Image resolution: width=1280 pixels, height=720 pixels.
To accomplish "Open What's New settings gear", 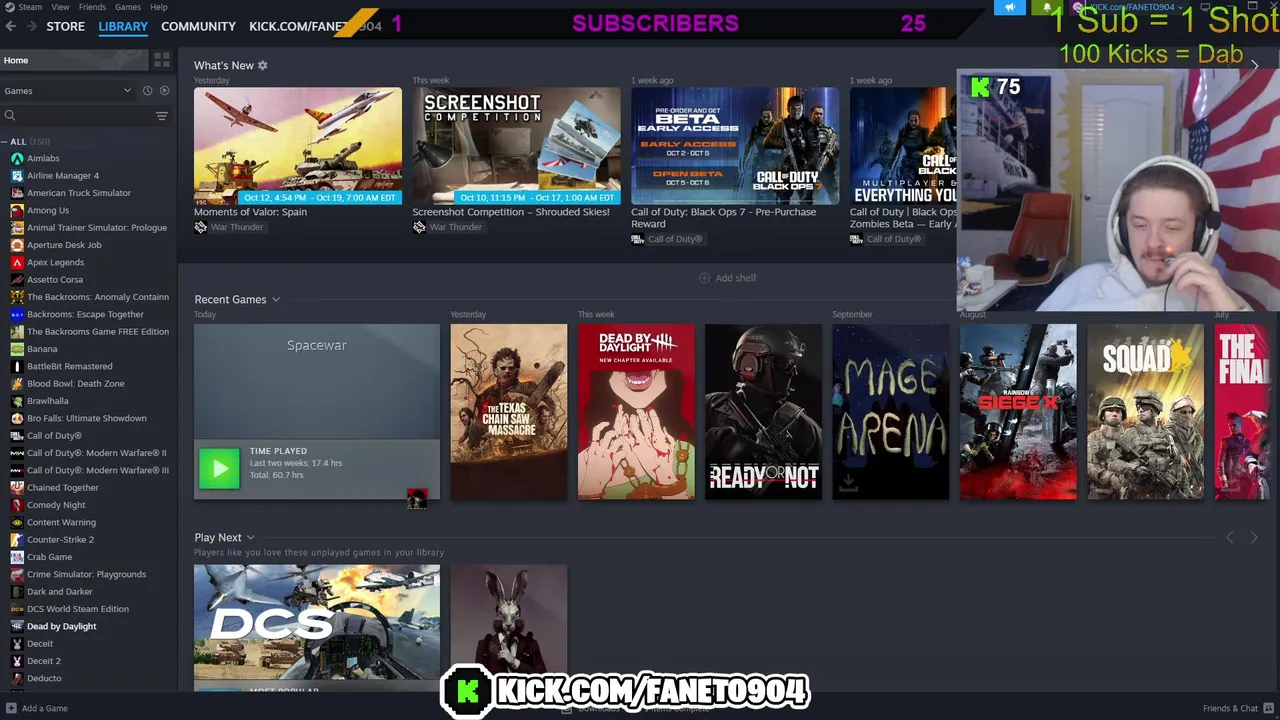I will [x=263, y=66].
